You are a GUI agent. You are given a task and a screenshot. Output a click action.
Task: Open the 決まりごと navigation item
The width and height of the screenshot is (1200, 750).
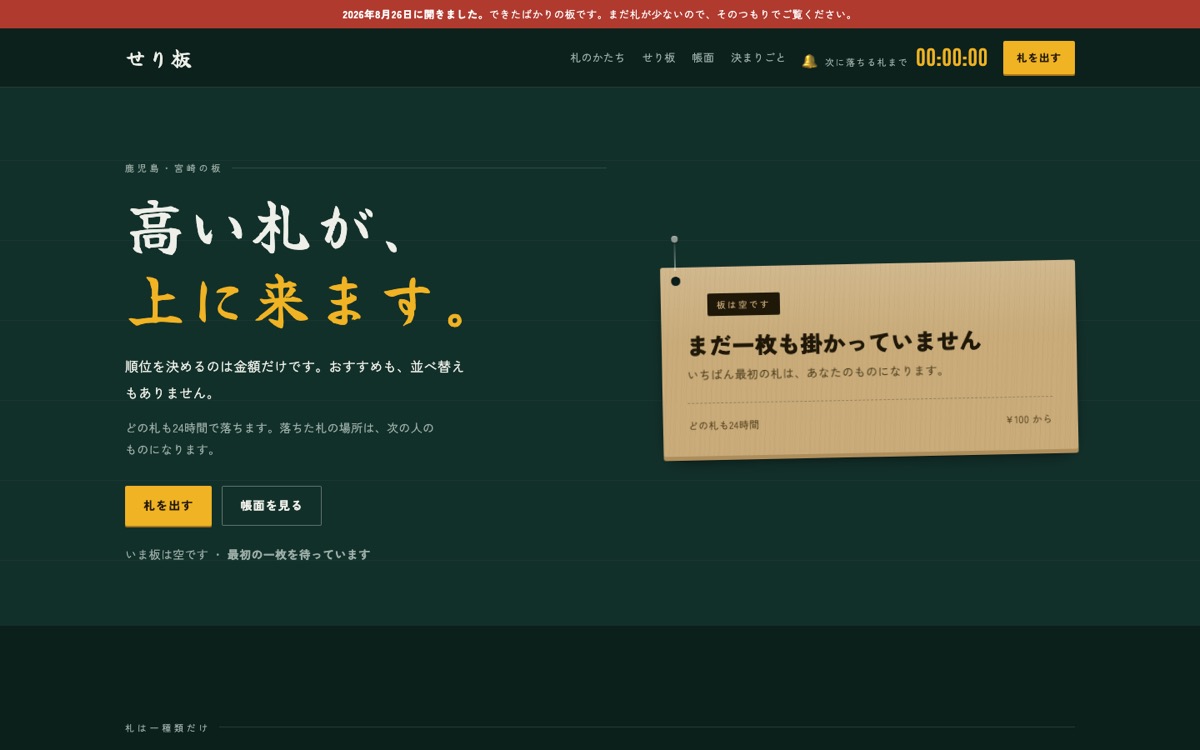coord(758,58)
